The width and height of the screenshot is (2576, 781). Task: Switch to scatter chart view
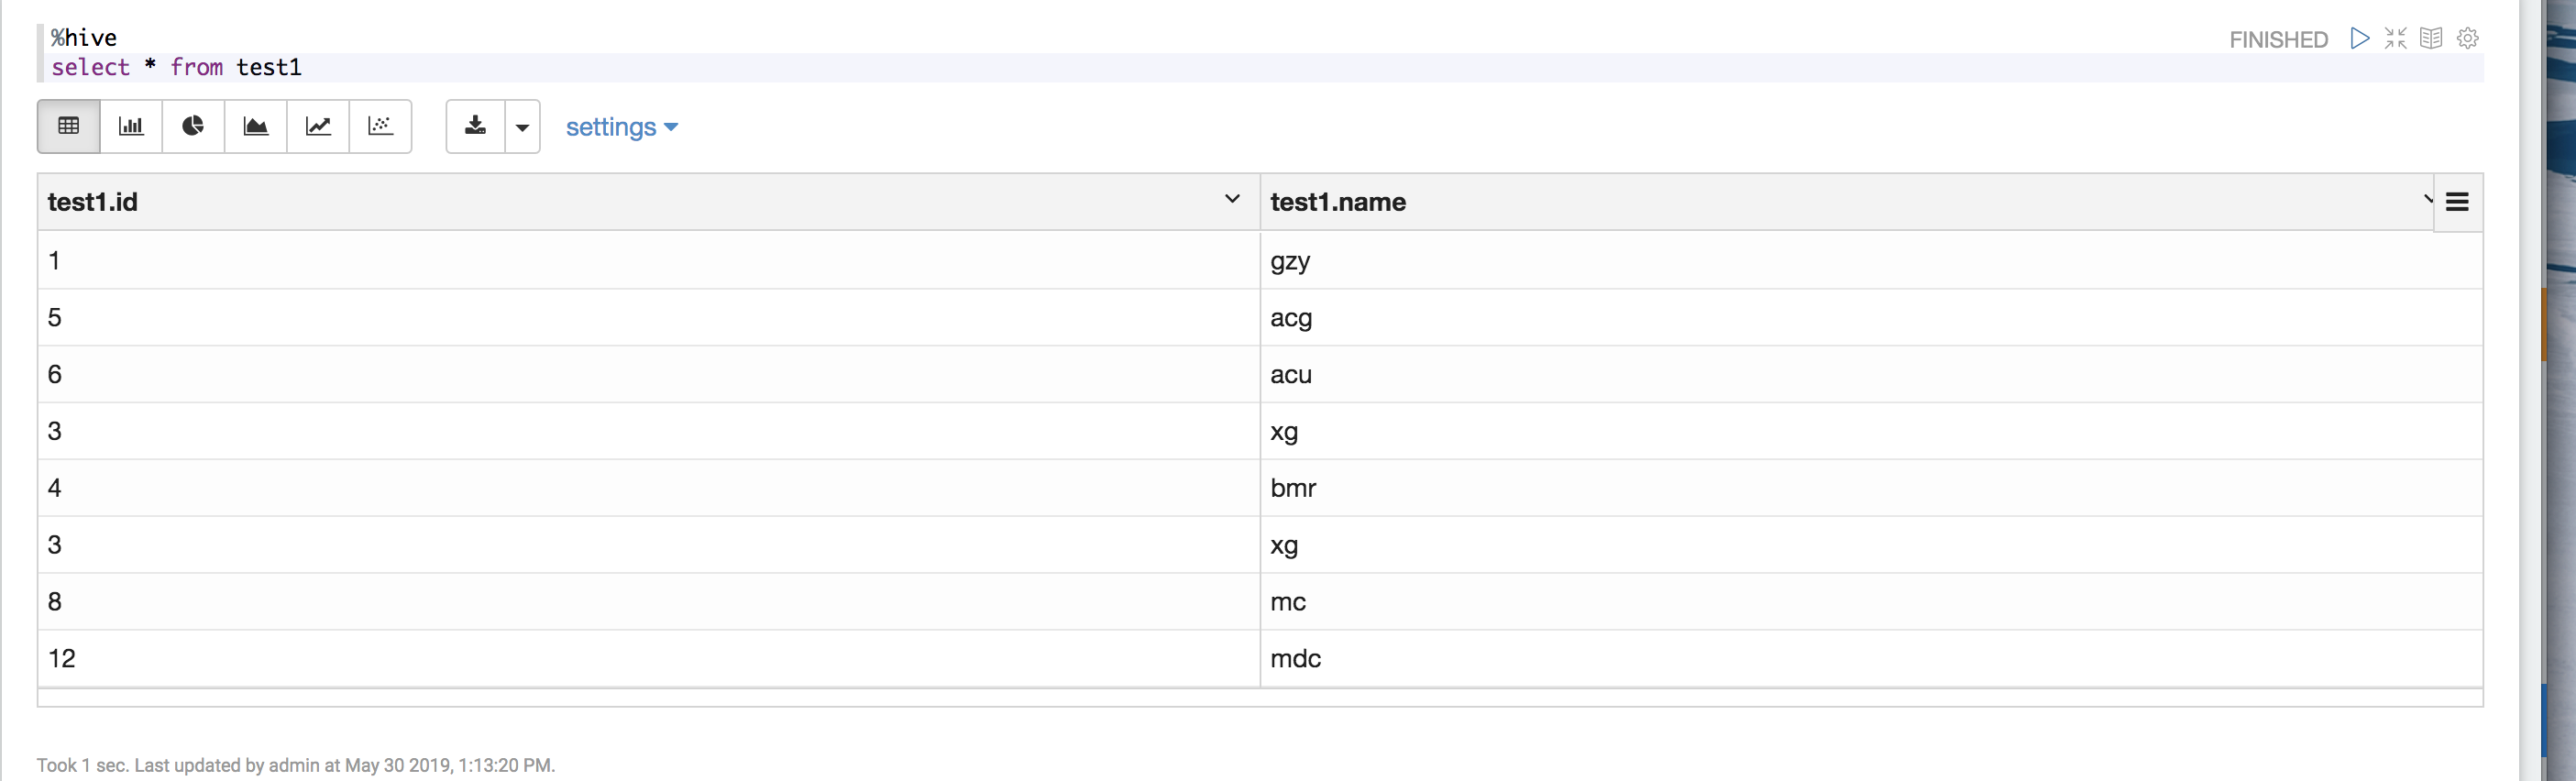(x=381, y=126)
